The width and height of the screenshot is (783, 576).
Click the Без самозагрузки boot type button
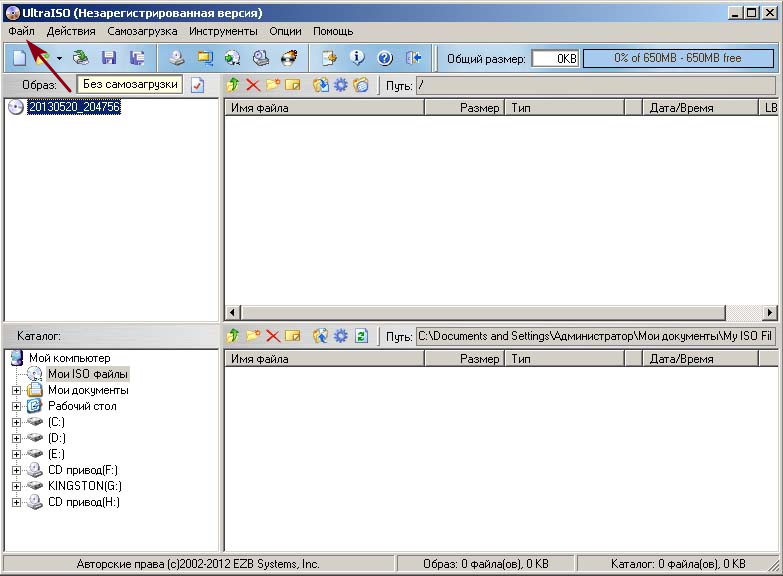pyautogui.click(x=130, y=84)
